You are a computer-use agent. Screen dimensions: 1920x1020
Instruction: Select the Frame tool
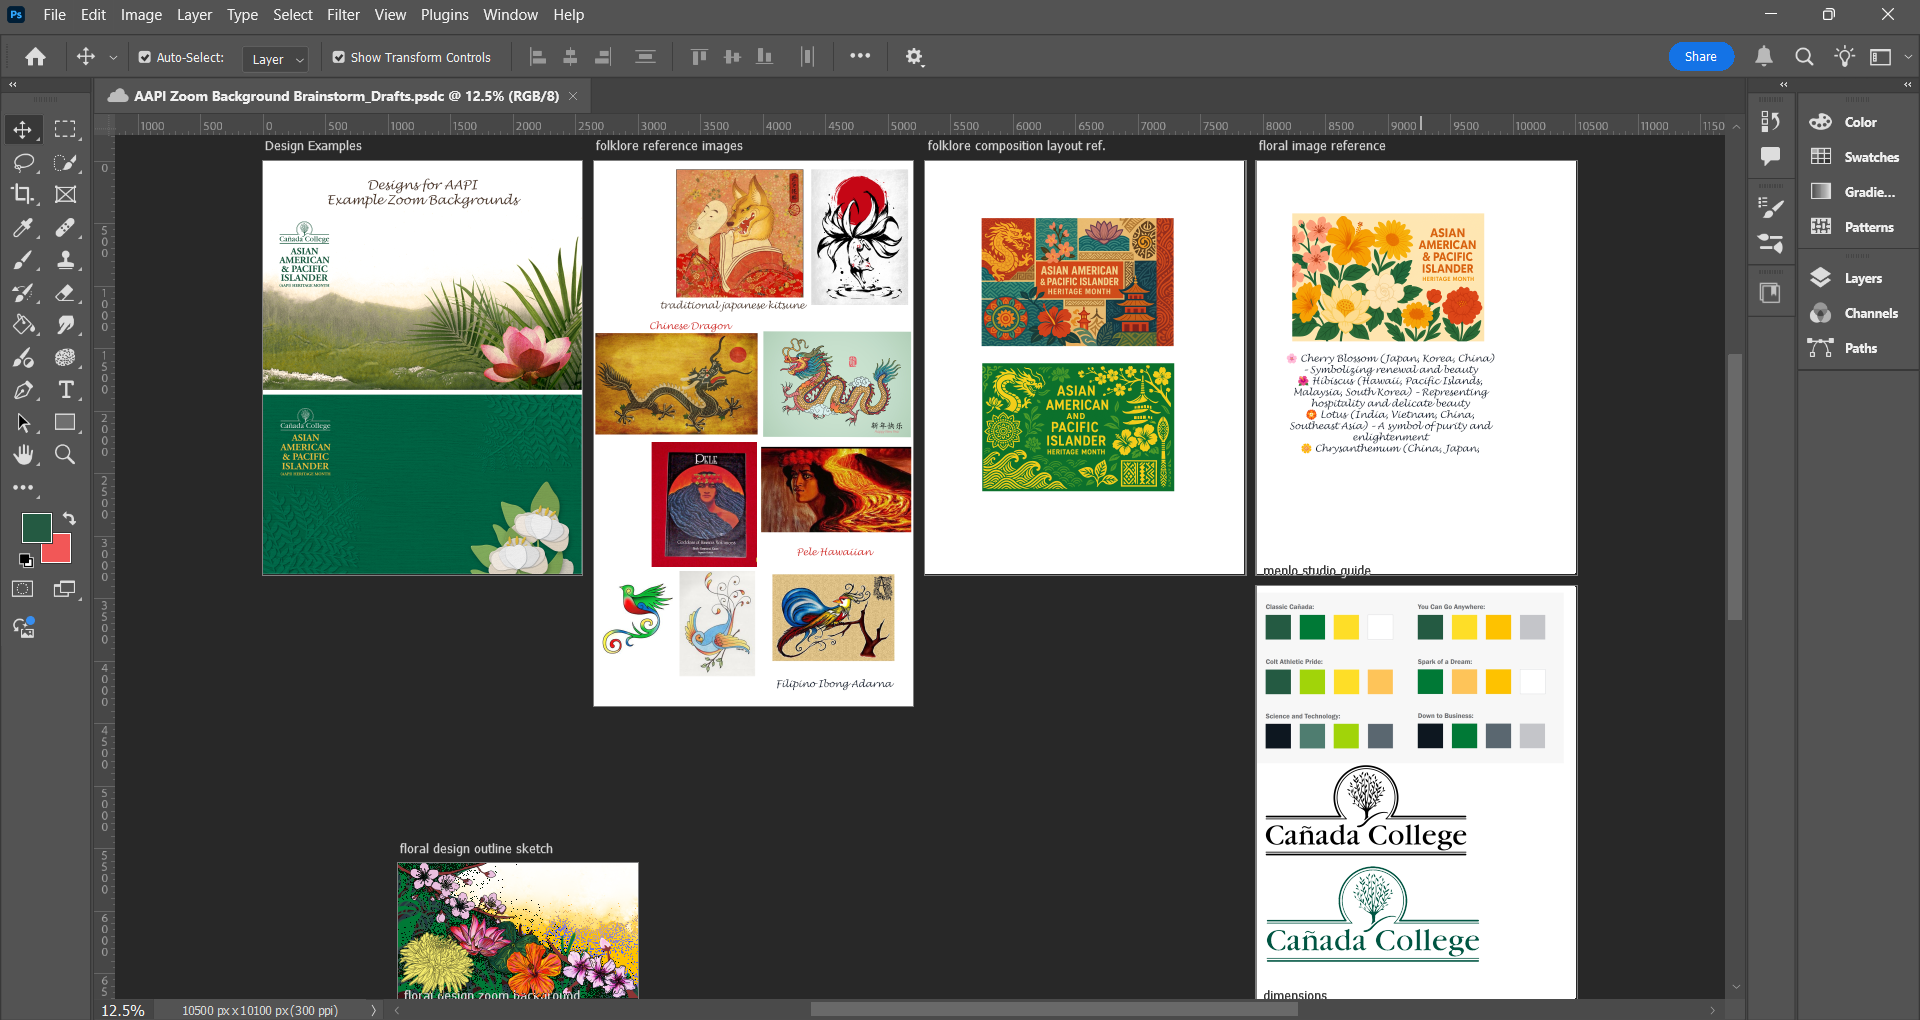(x=65, y=194)
